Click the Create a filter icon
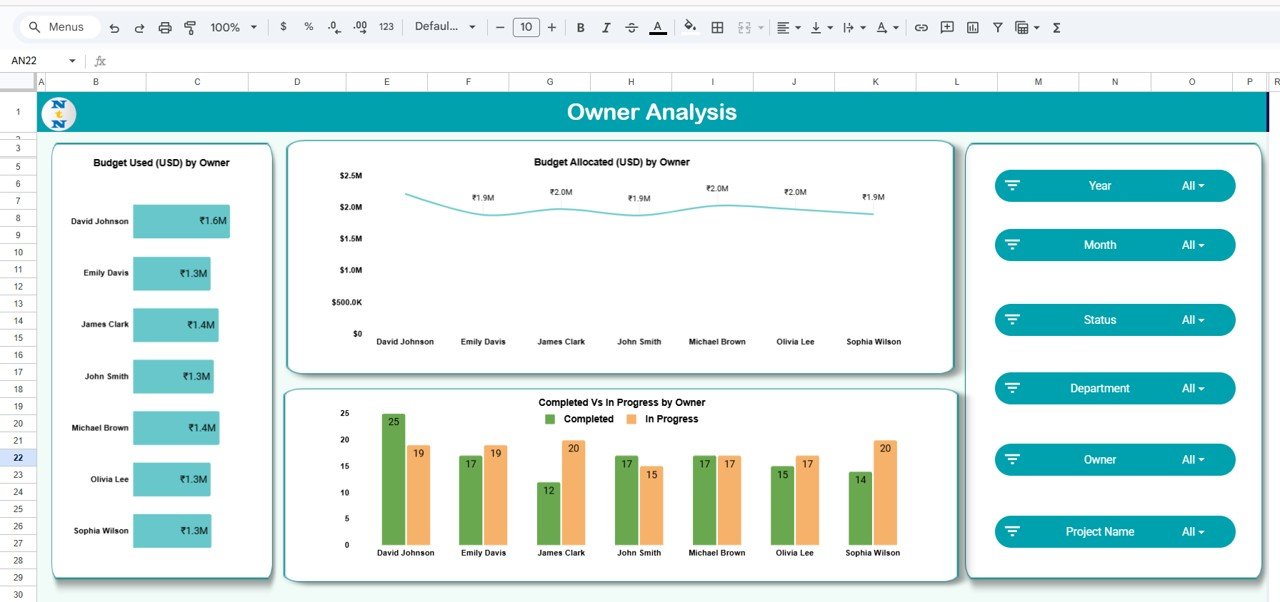 tap(997, 27)
